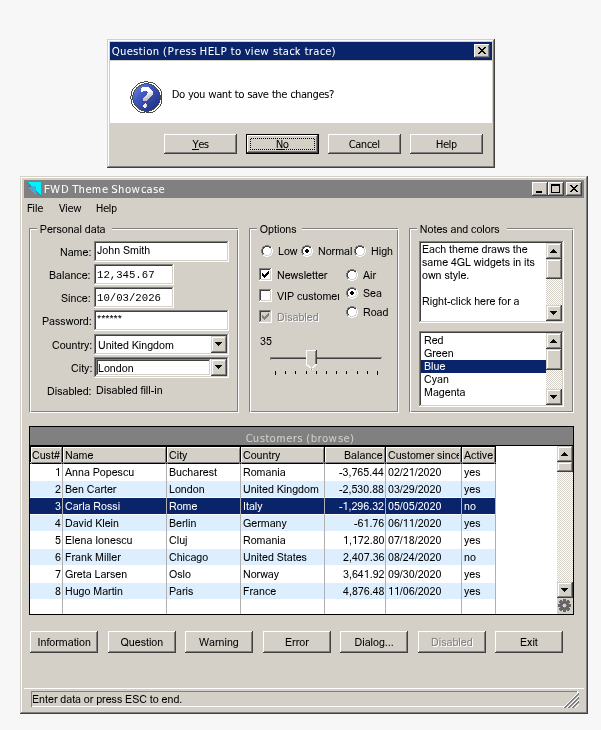The height and width of the screenshot is (730, 601).
Task: Expand the City combo box arrow
Action: [218, 367]
